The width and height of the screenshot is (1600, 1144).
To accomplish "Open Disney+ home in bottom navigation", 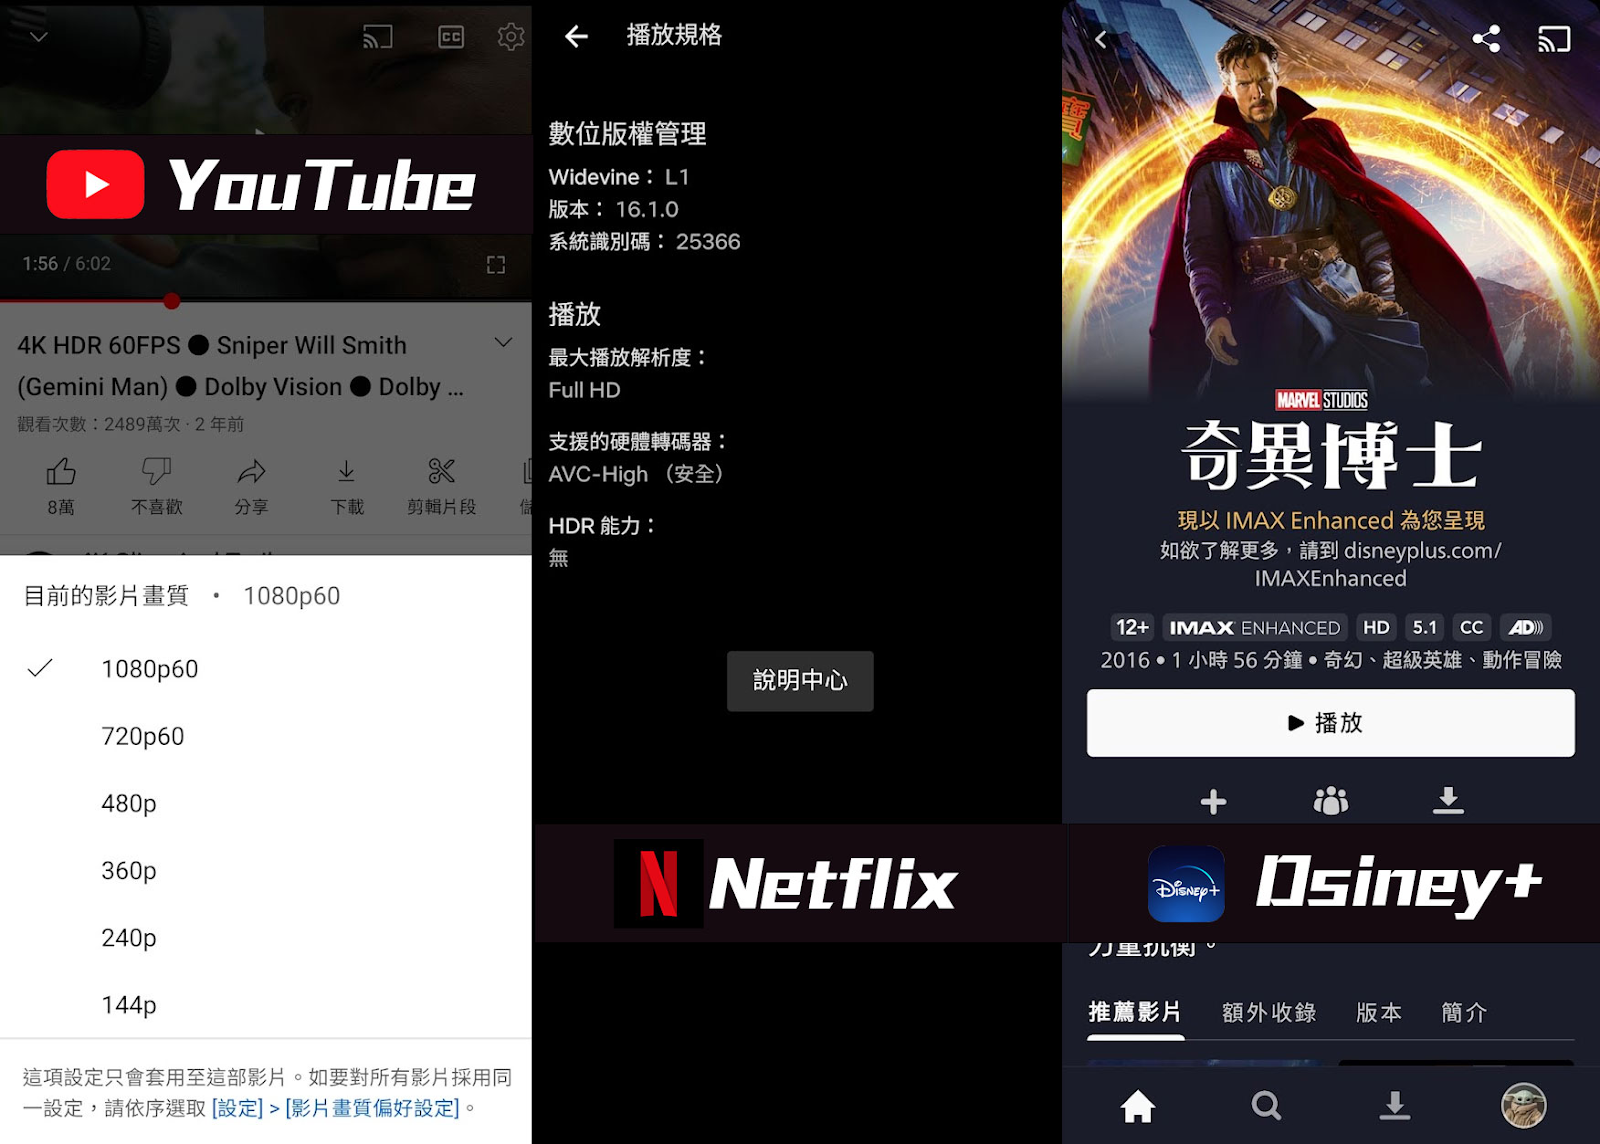I will (x=1137, y=1106).
